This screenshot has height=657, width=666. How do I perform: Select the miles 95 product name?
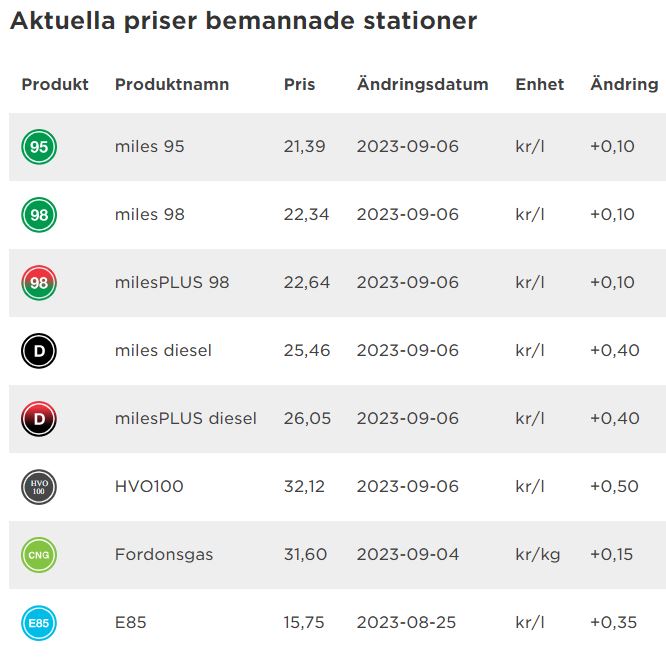[150, 147]
